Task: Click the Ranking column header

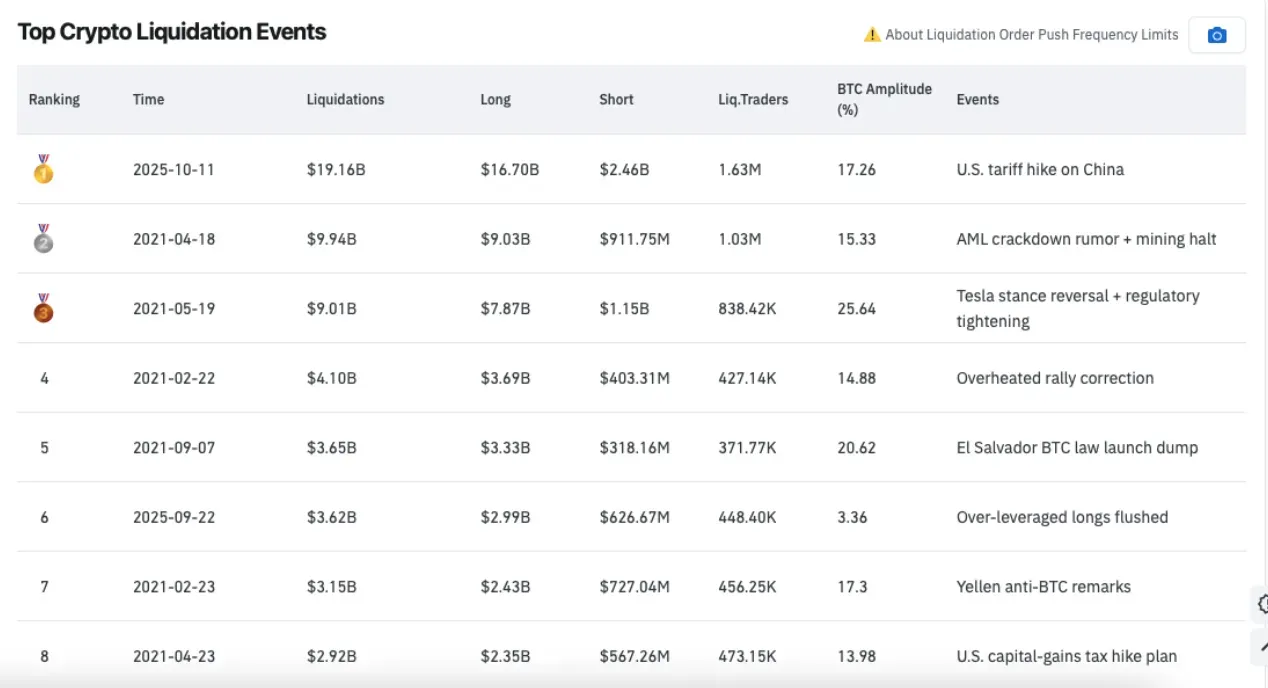Action: [54, 100]
